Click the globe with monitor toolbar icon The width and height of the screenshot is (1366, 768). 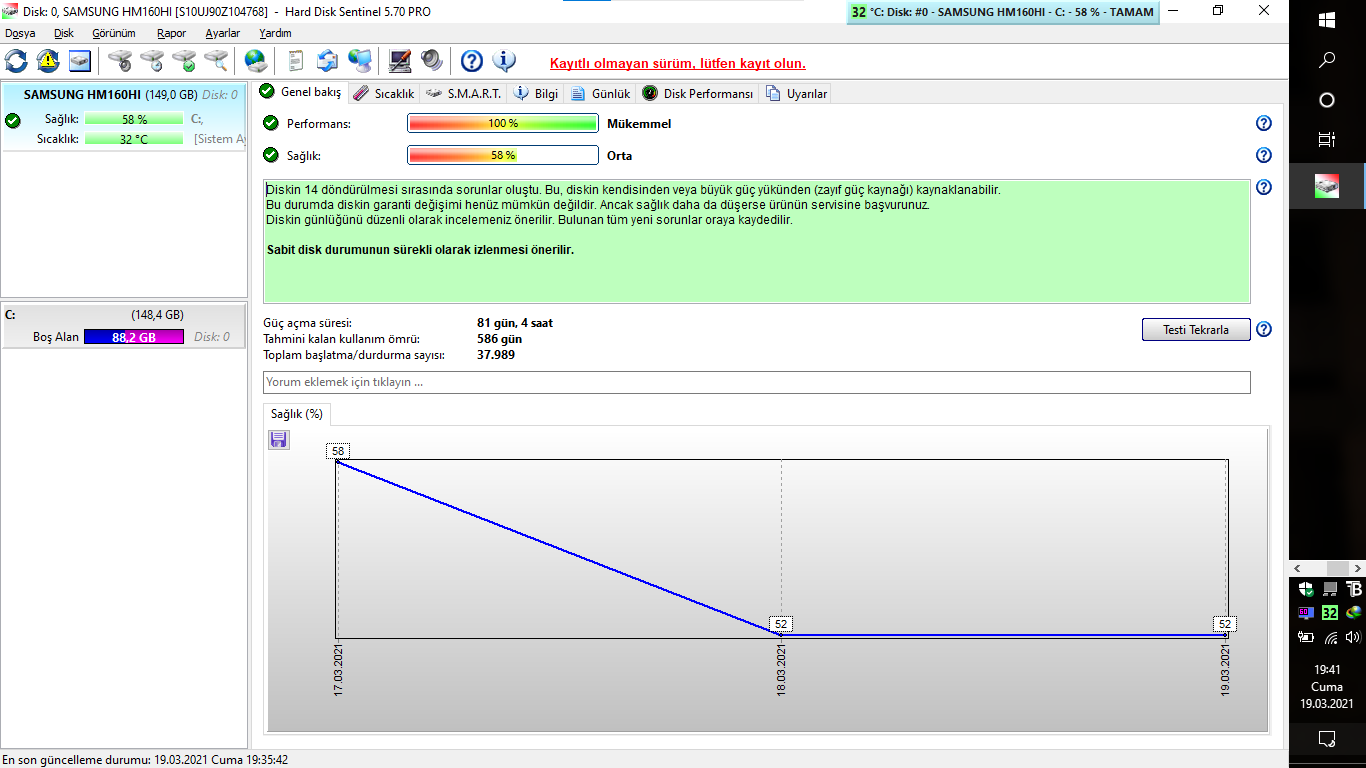pos(360,61)
